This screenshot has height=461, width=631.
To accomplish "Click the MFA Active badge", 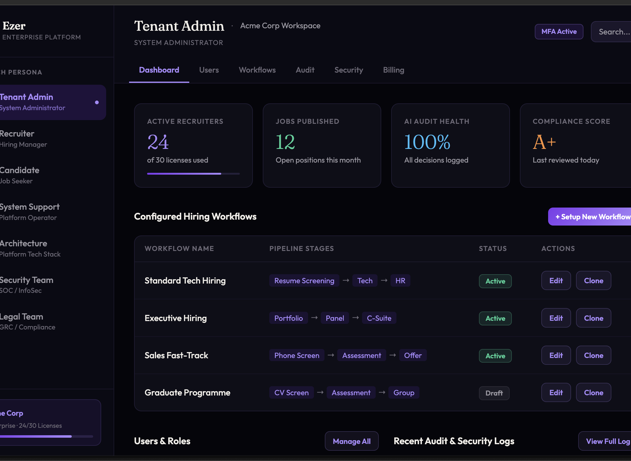I will click(x=559, y=32).
